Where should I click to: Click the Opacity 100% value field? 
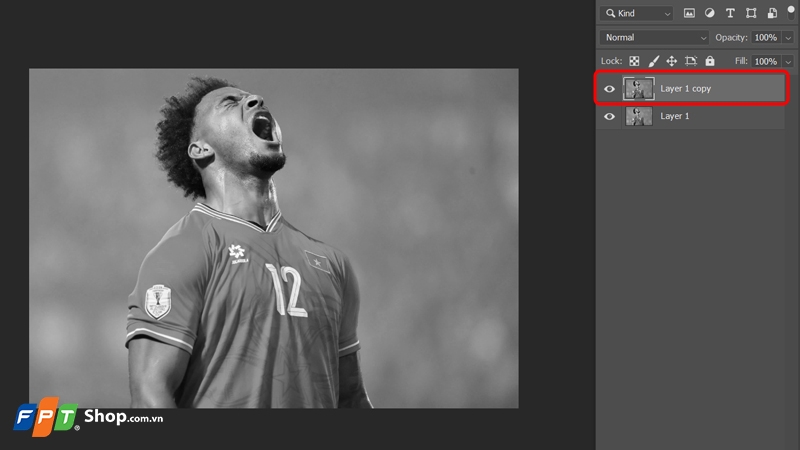pos(766,37)
